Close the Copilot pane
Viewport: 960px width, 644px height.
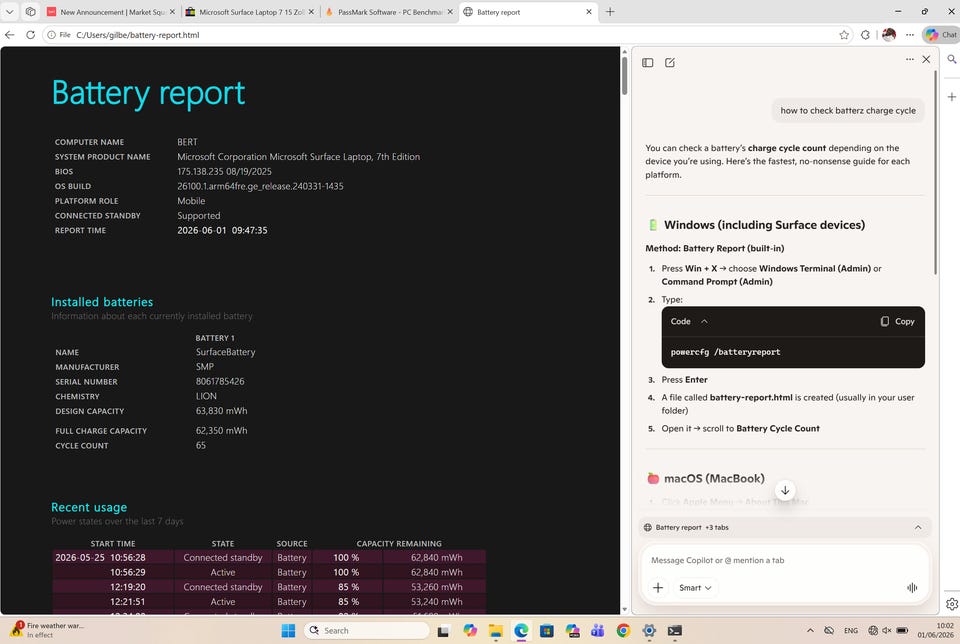[926, 59]
